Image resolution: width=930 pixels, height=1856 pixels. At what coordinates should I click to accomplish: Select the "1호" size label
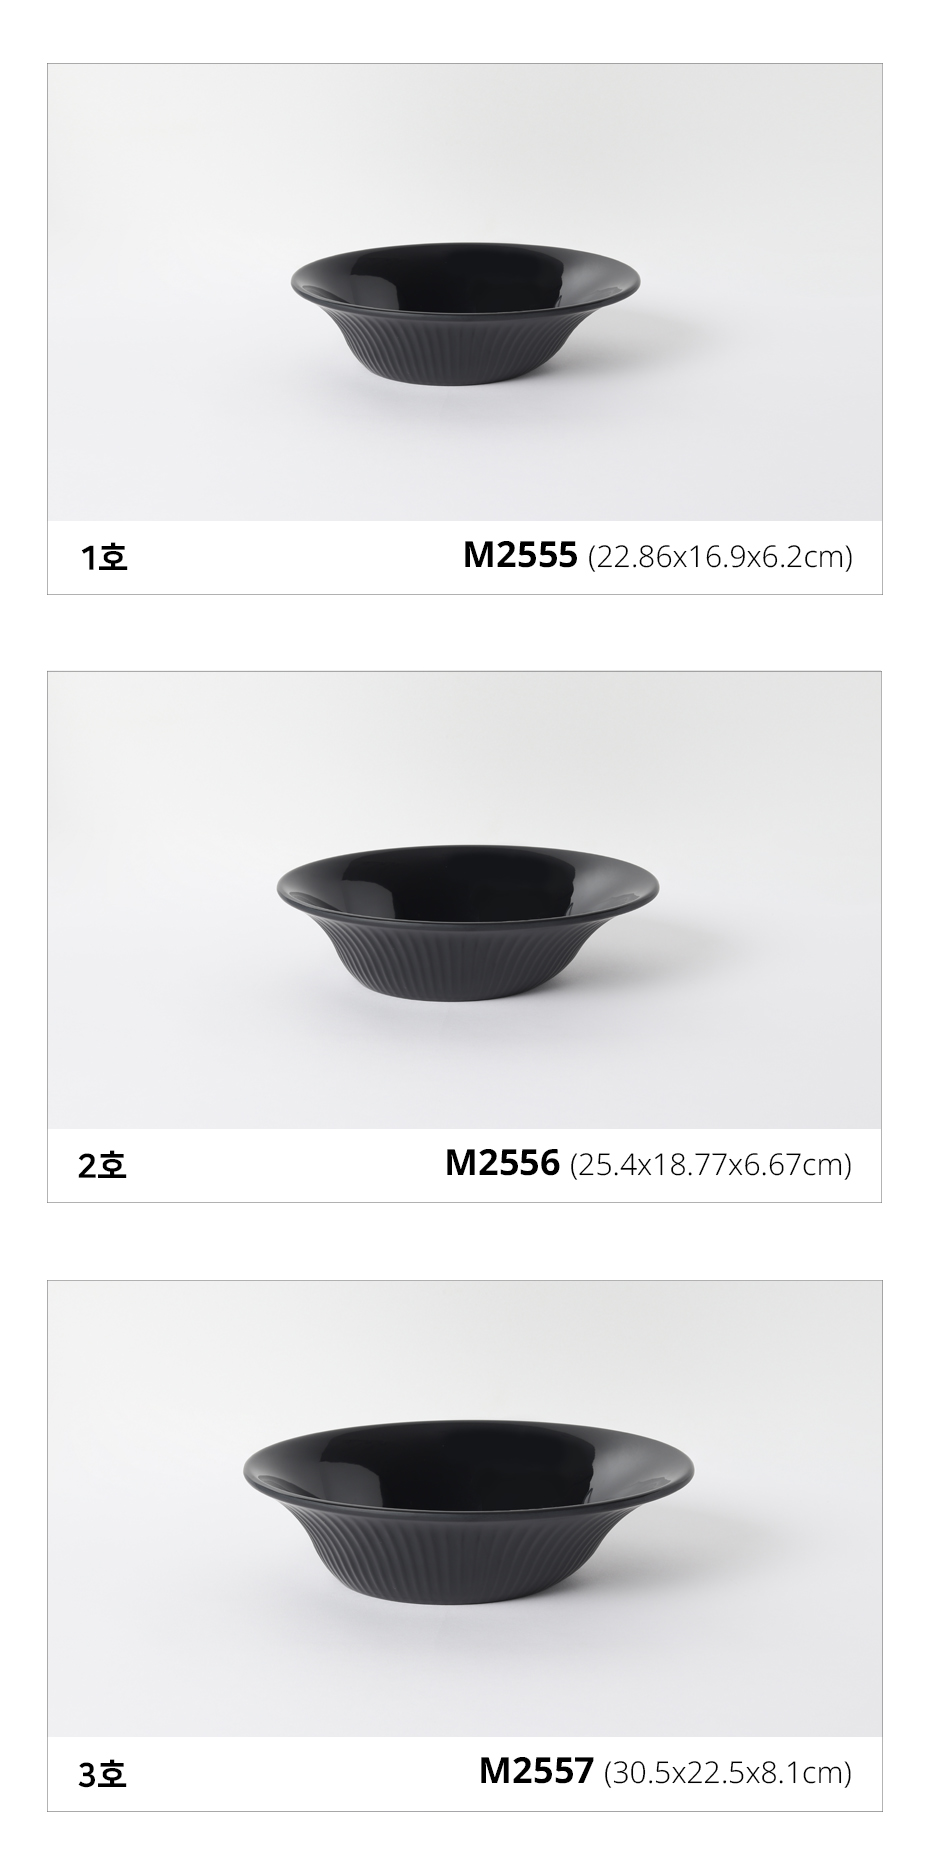pos(104,558)
